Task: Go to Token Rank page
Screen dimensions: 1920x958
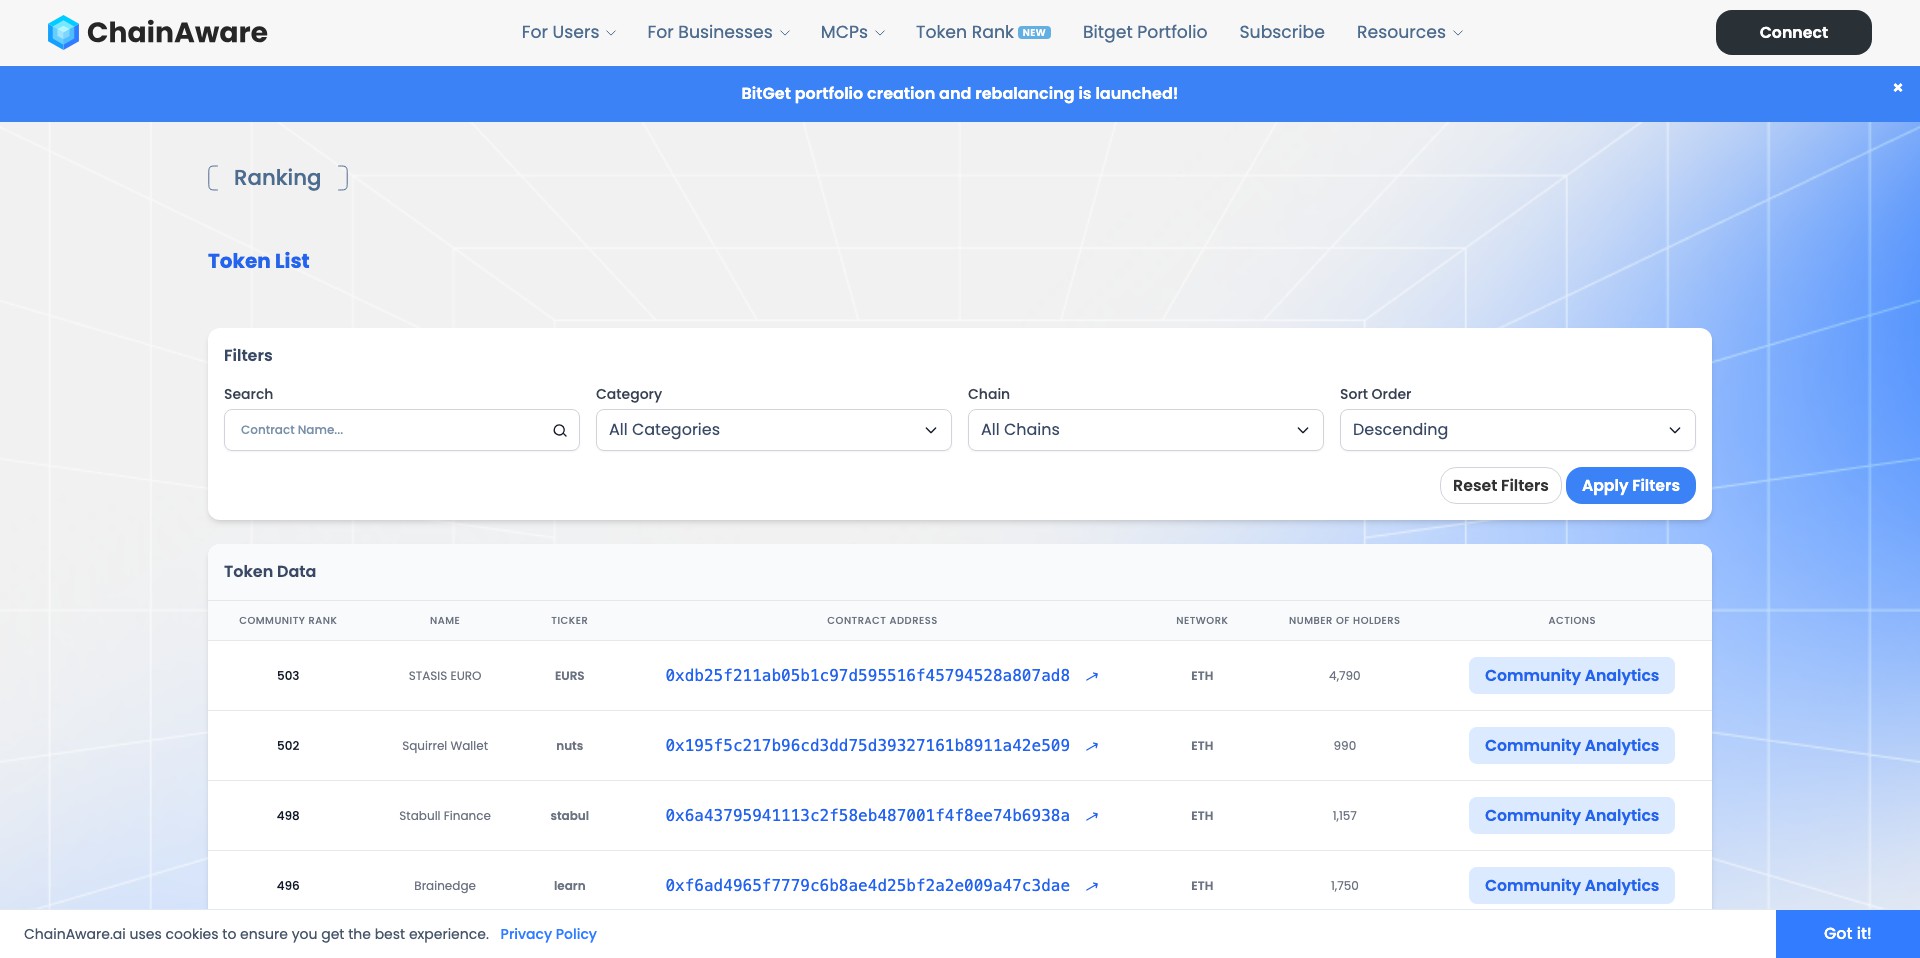Action: pyautogui.click(x=964, y=32)
